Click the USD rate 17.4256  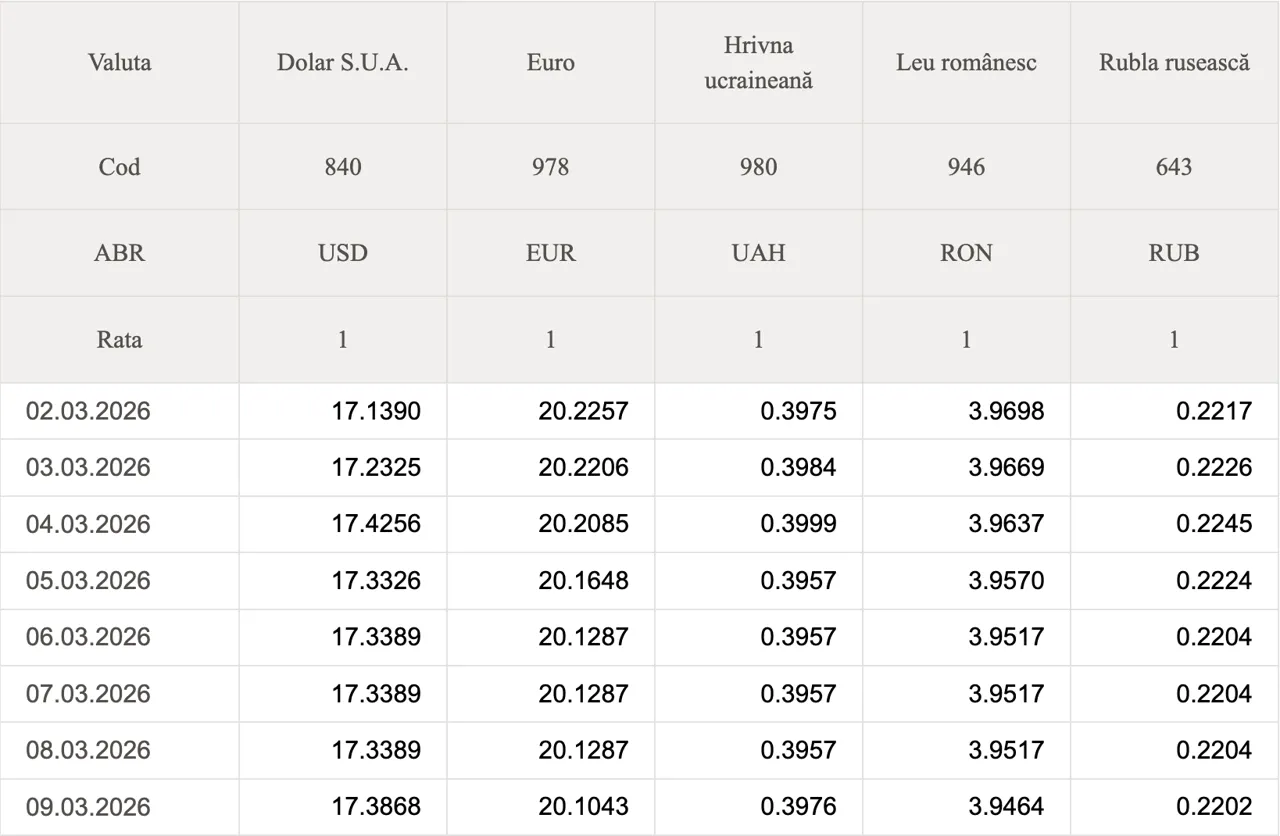[376, 524]
